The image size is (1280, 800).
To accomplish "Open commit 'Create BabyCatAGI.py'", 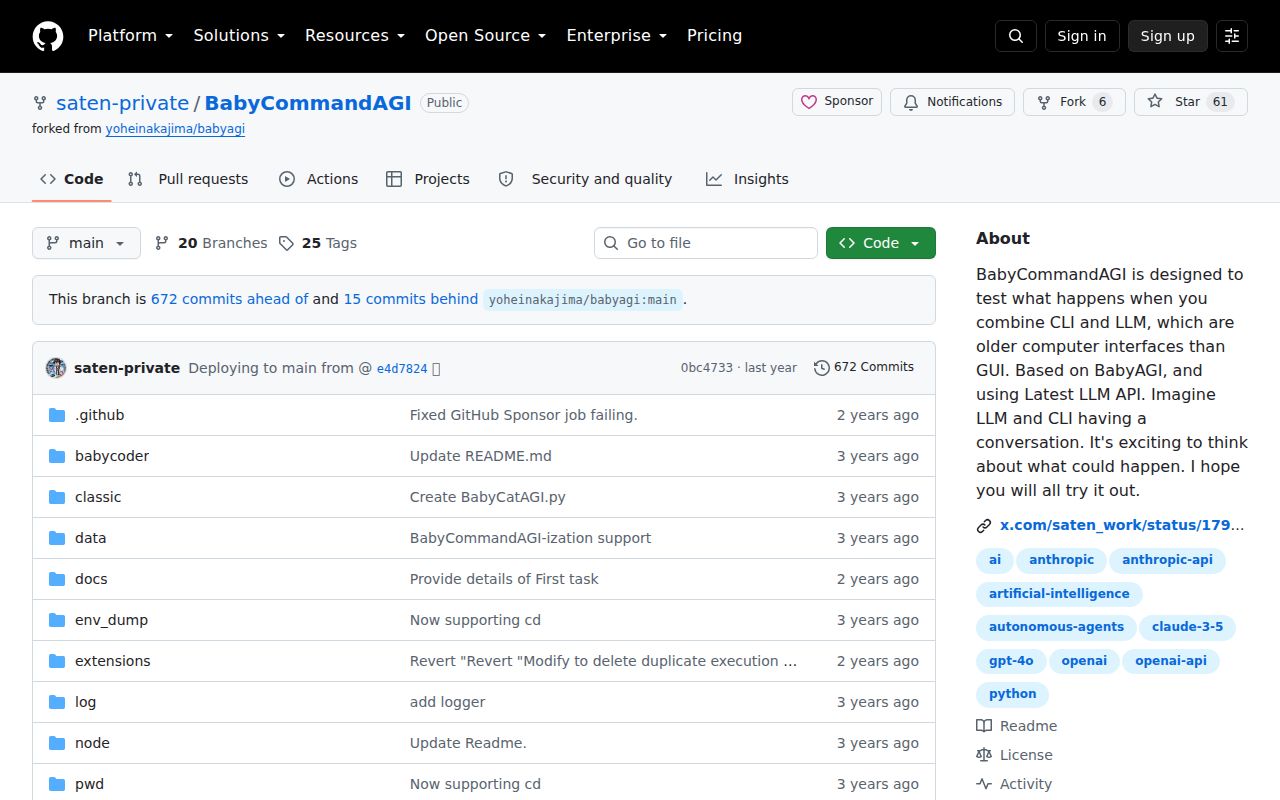I will [488, 497].
